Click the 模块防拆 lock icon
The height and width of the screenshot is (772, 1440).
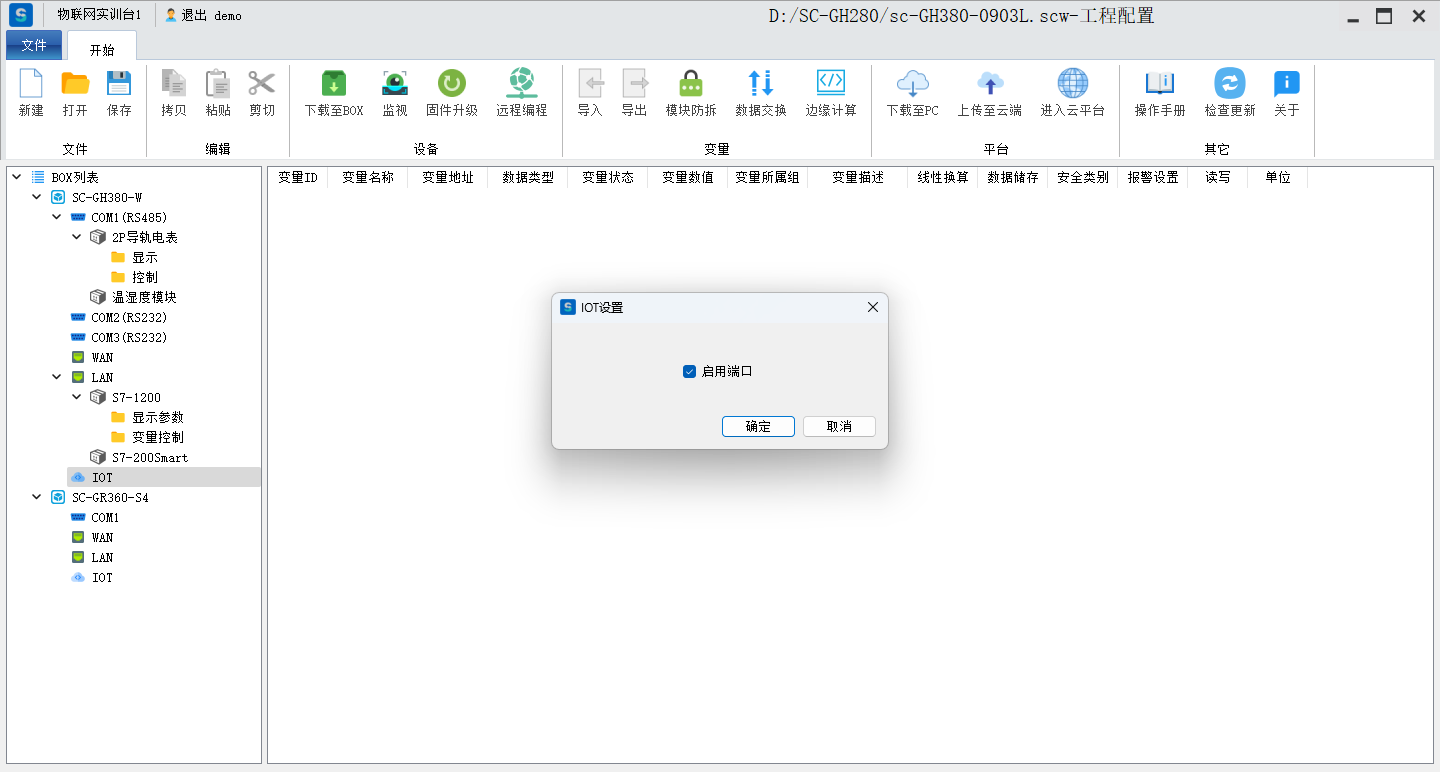[x=690, y=84]
